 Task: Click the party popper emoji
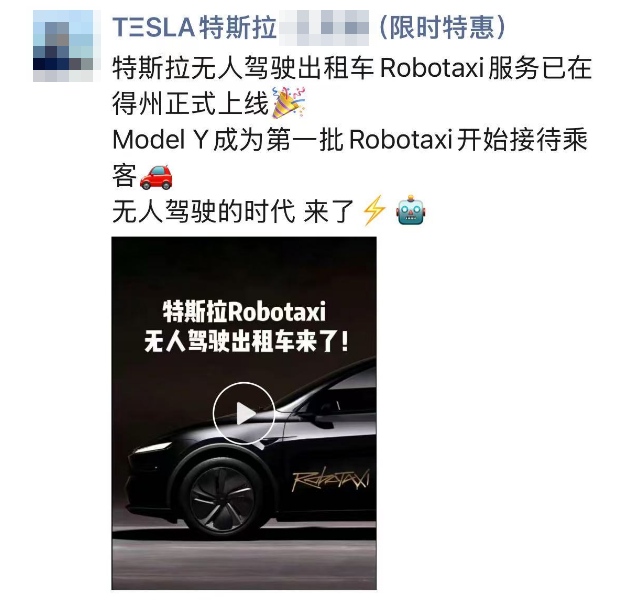(x=289, y=102)
